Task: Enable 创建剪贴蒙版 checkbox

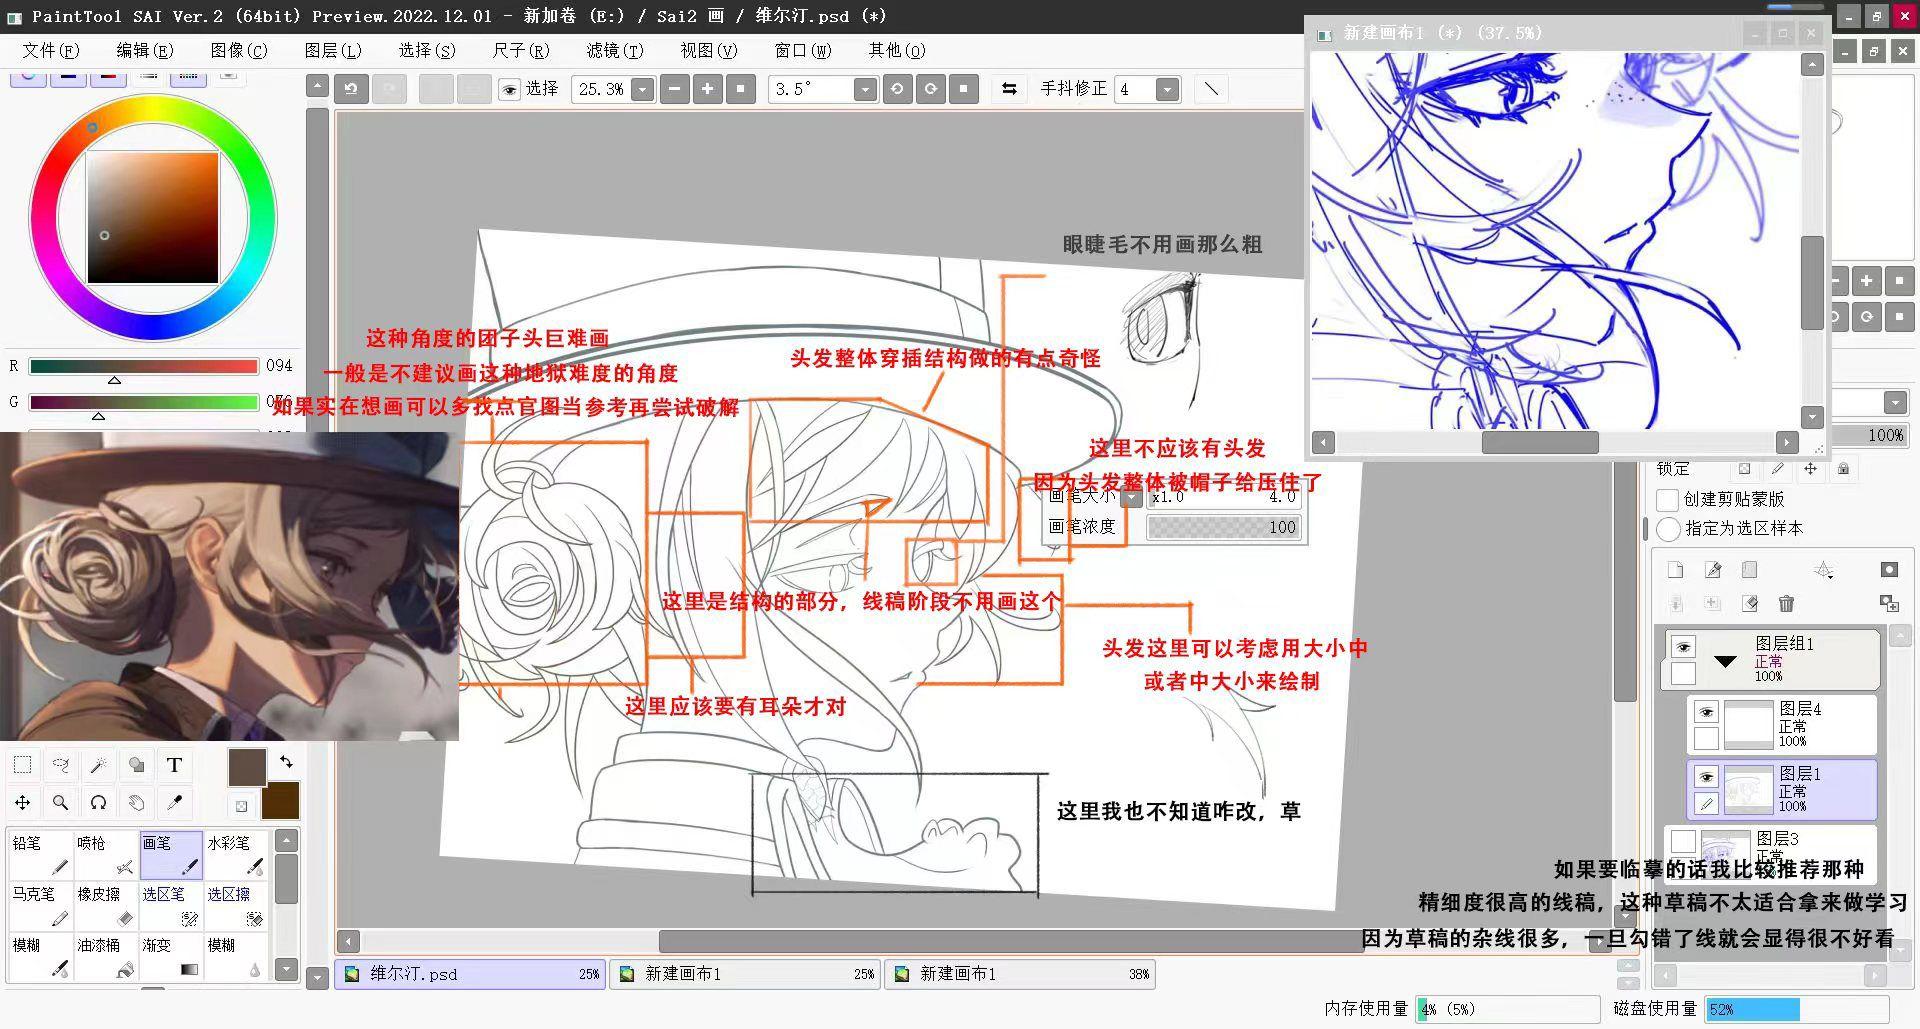Action: (x=1668, y=500)
